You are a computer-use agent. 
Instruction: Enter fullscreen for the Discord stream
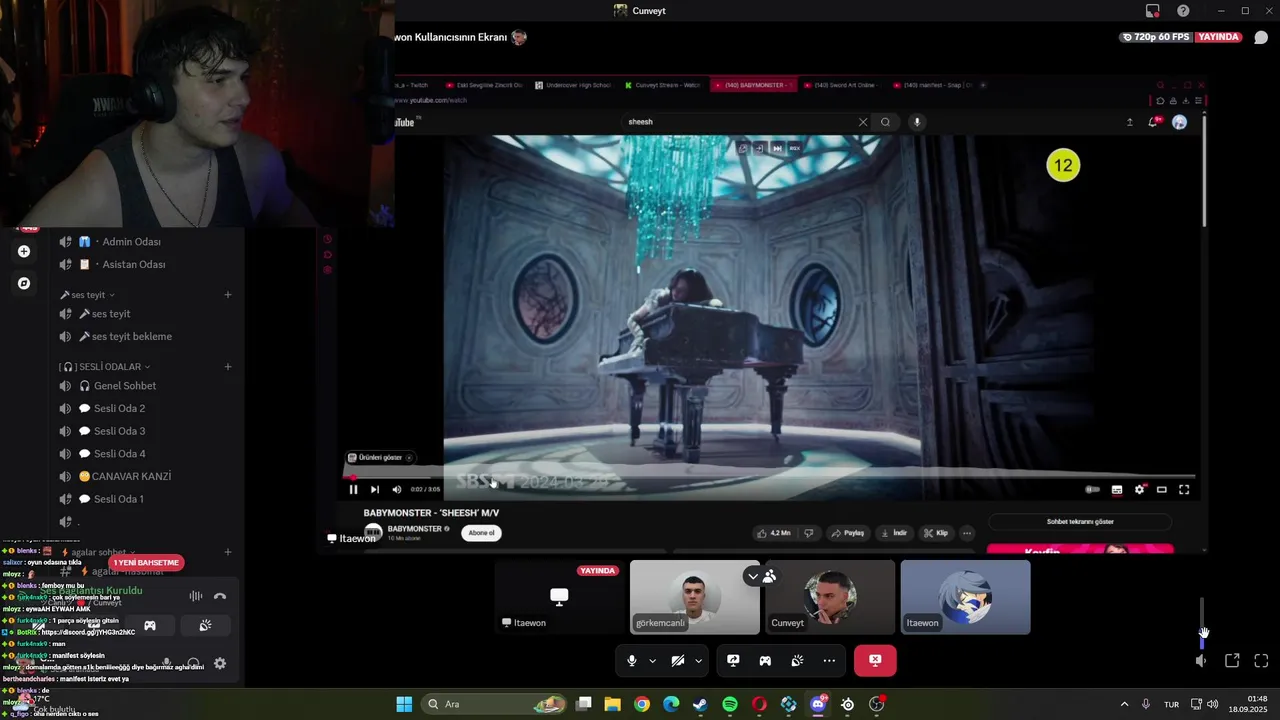[x=1261, y=660]
